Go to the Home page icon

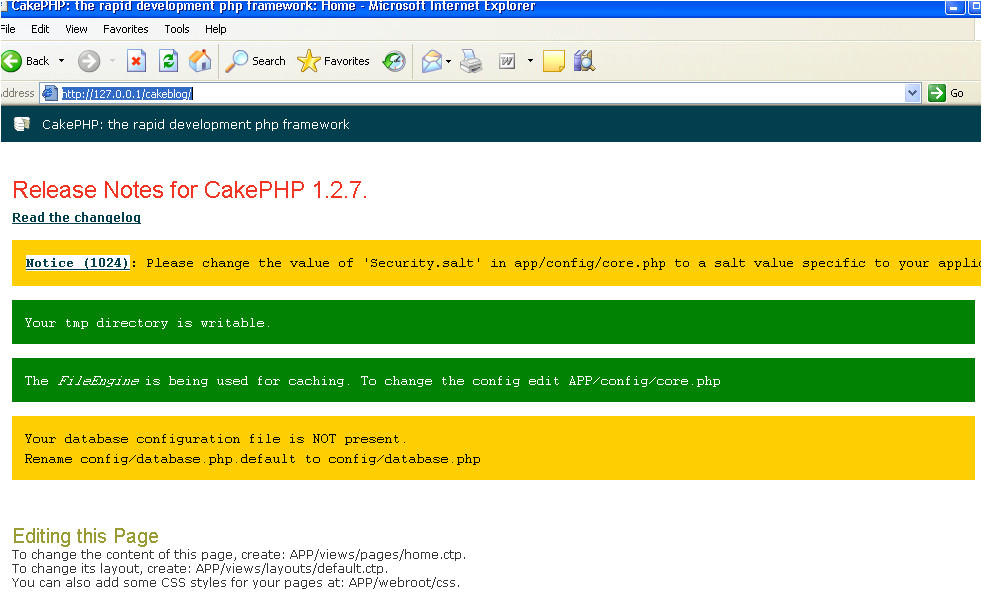200,61
